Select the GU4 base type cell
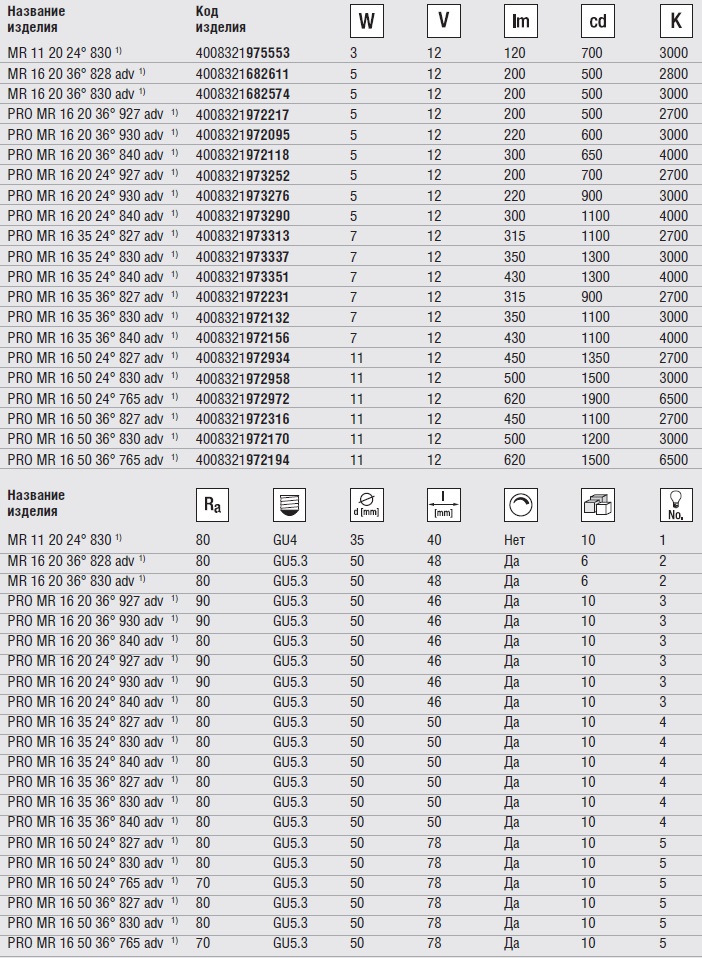Viewport: 702px width, 958px height. point(285,539)
